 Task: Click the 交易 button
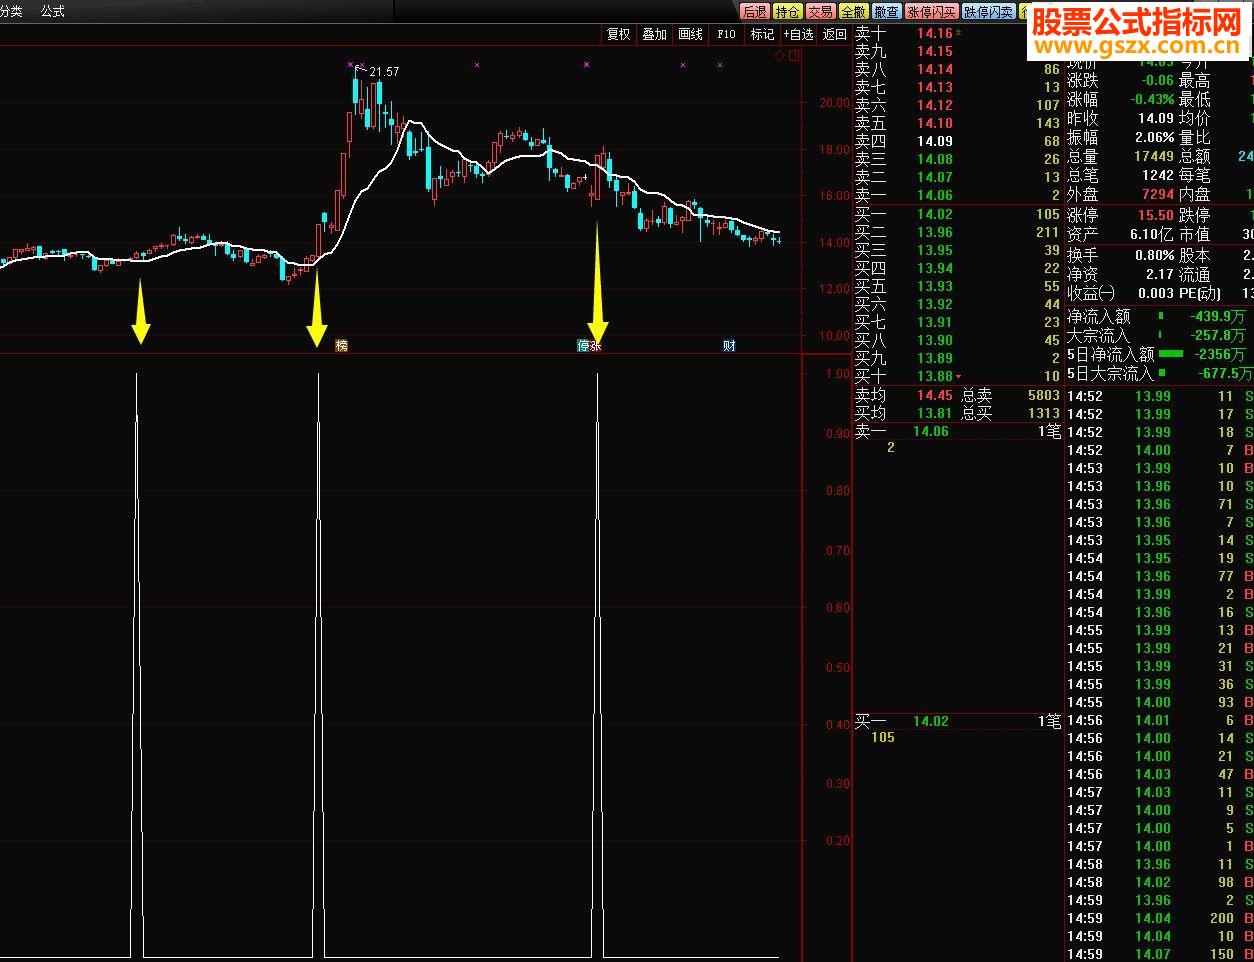(821, 12)
